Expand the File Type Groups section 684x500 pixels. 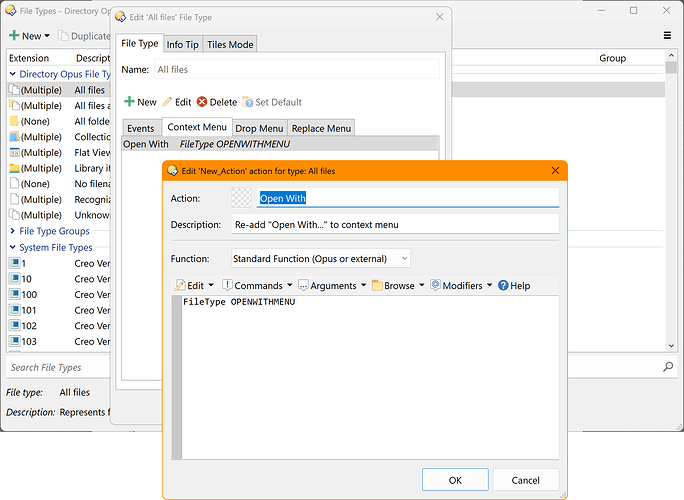coord(13,231)
